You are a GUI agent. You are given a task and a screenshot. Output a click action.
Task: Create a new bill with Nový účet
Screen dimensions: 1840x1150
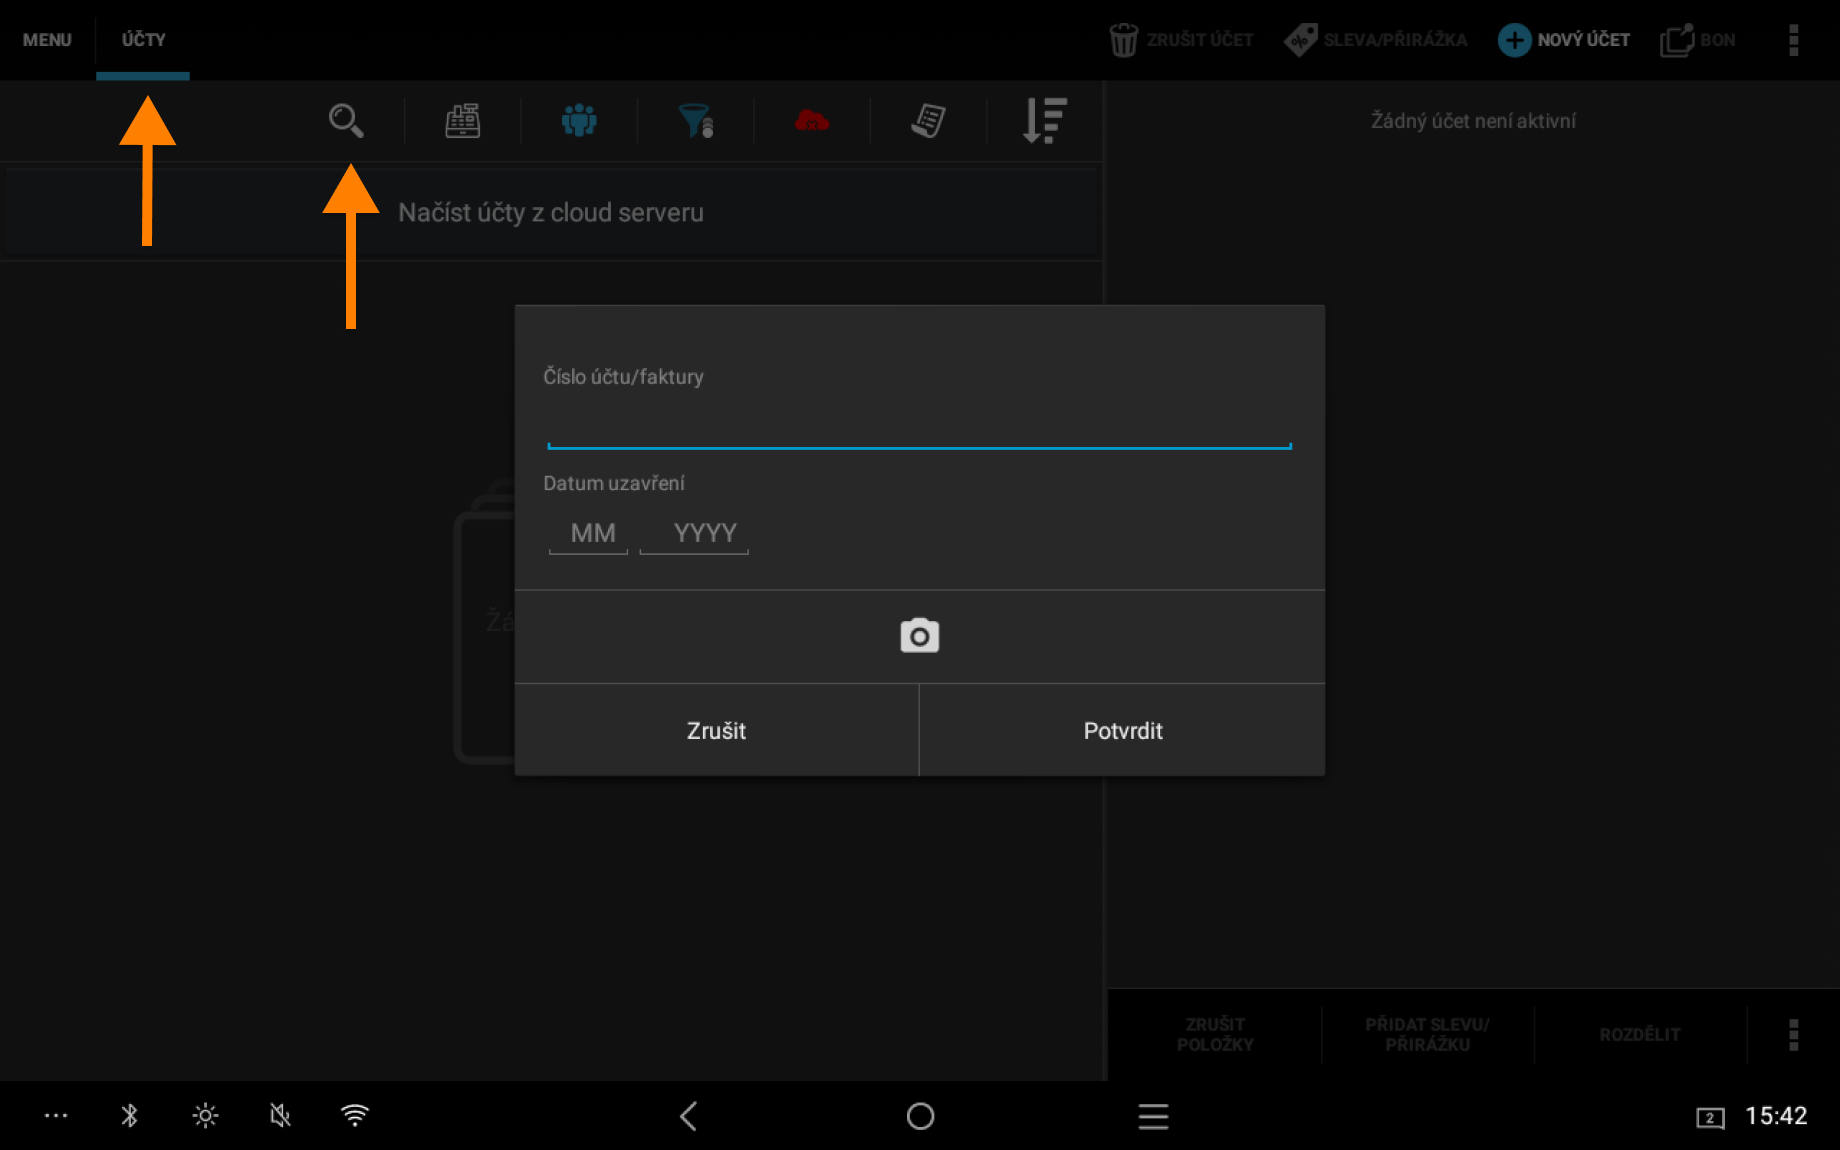[1564, 40]
